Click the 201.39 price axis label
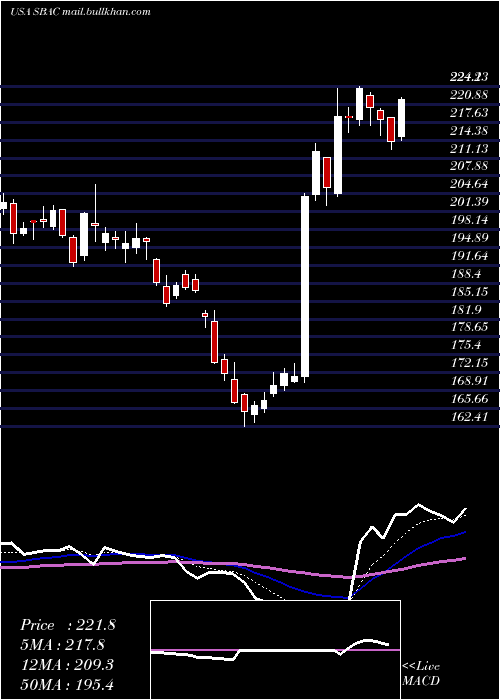 point(469,202)
